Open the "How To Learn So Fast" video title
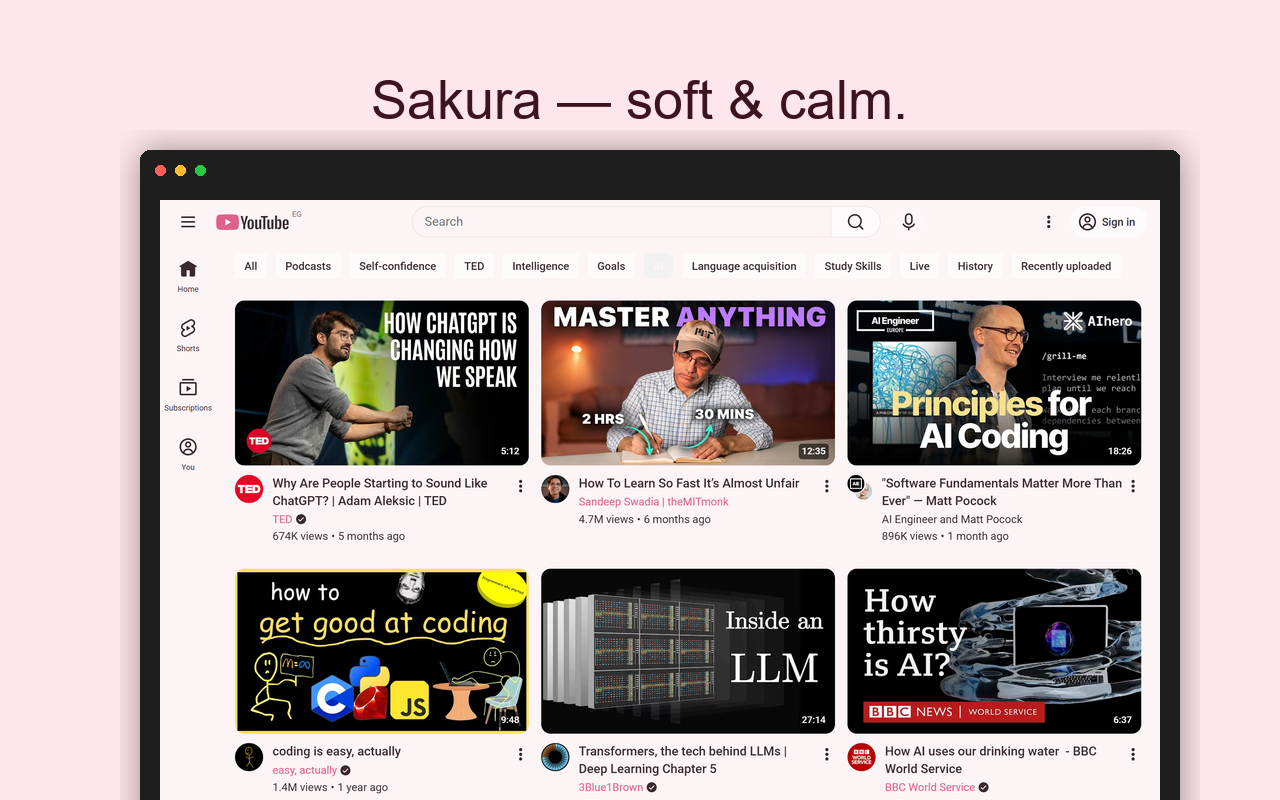 pos(689,483)
